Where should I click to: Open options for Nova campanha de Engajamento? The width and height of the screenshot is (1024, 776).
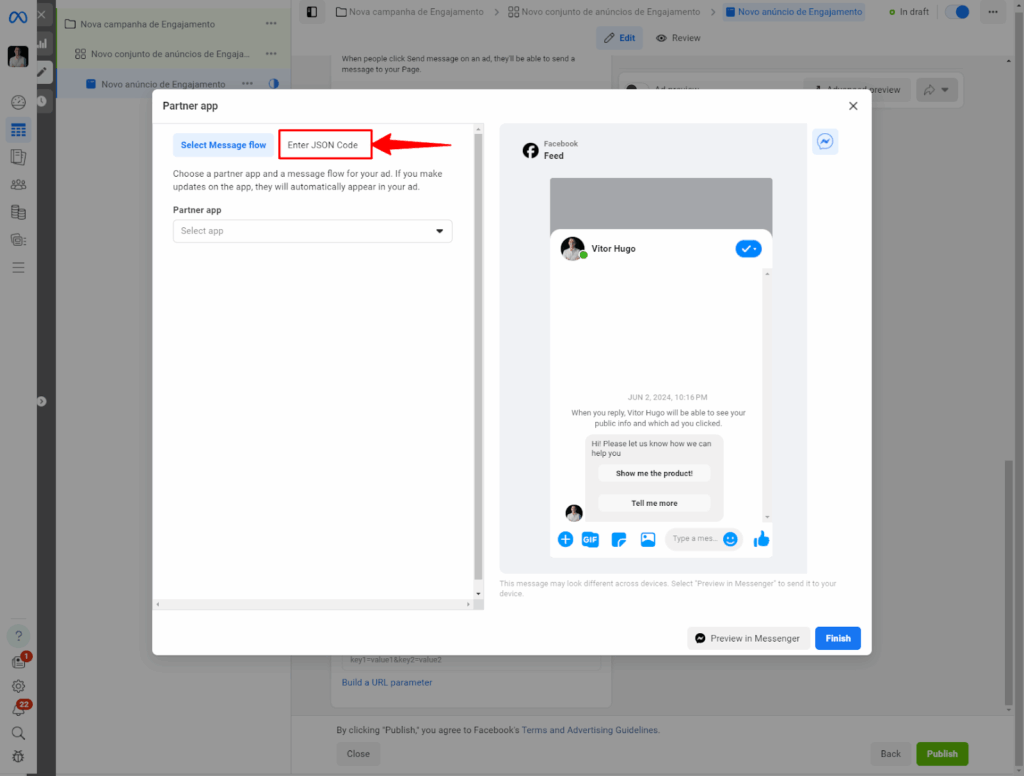click(272, 23)
